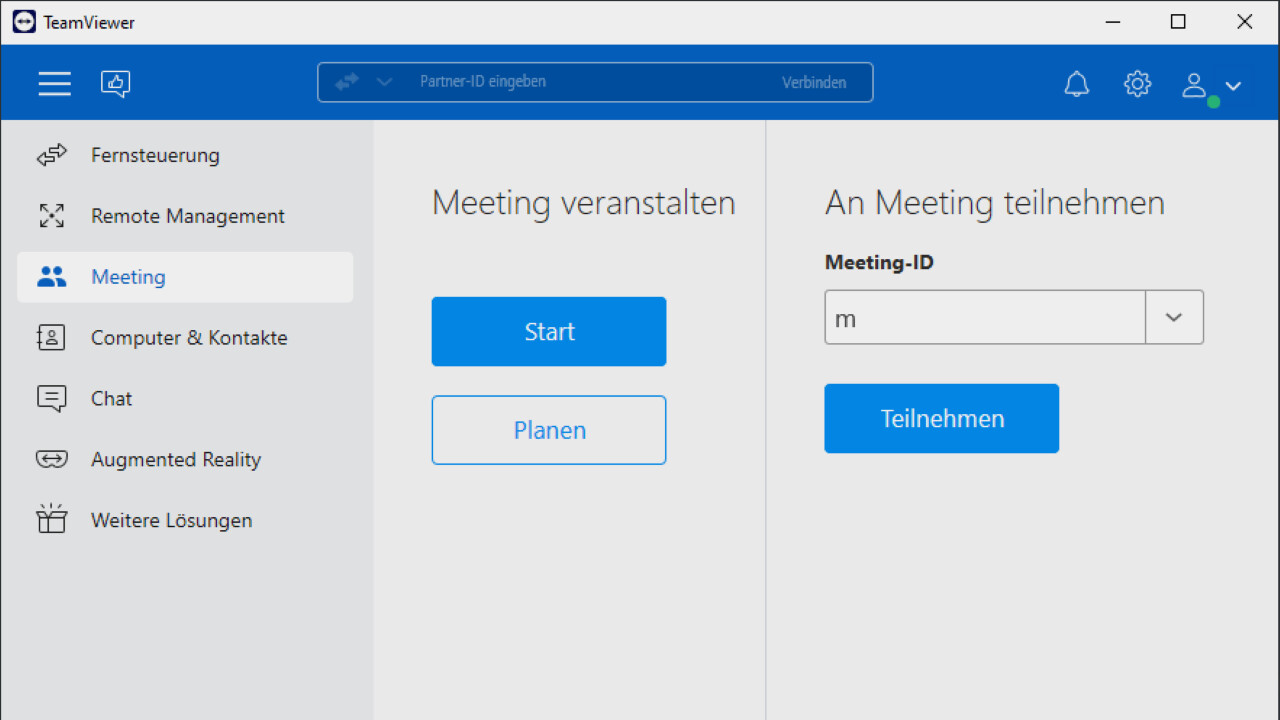This screenshot has width=1280, height=720.
Task: Click the Computer & Kontakte icon
Action: pos(51,338)
